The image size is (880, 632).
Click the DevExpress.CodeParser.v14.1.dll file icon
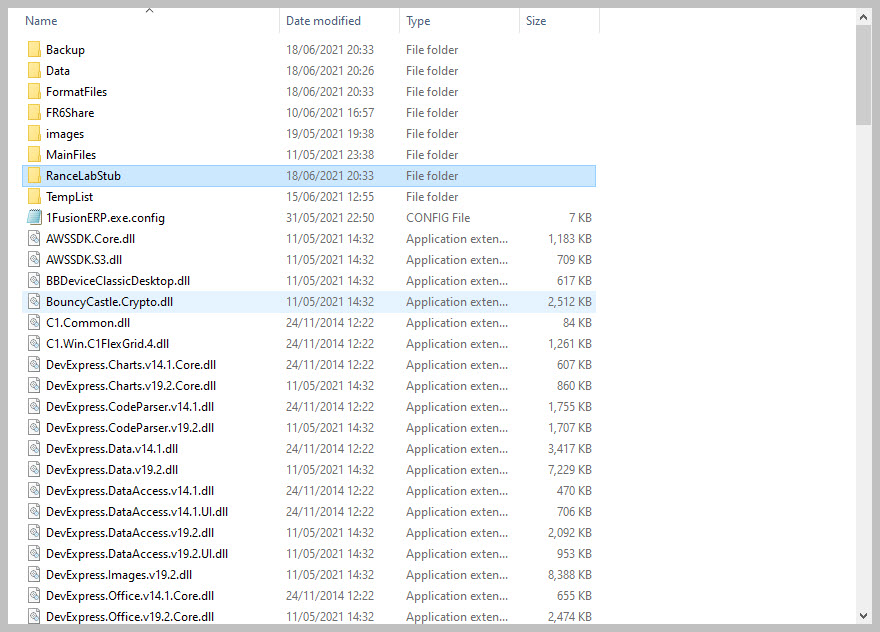(x=34, y=406)
